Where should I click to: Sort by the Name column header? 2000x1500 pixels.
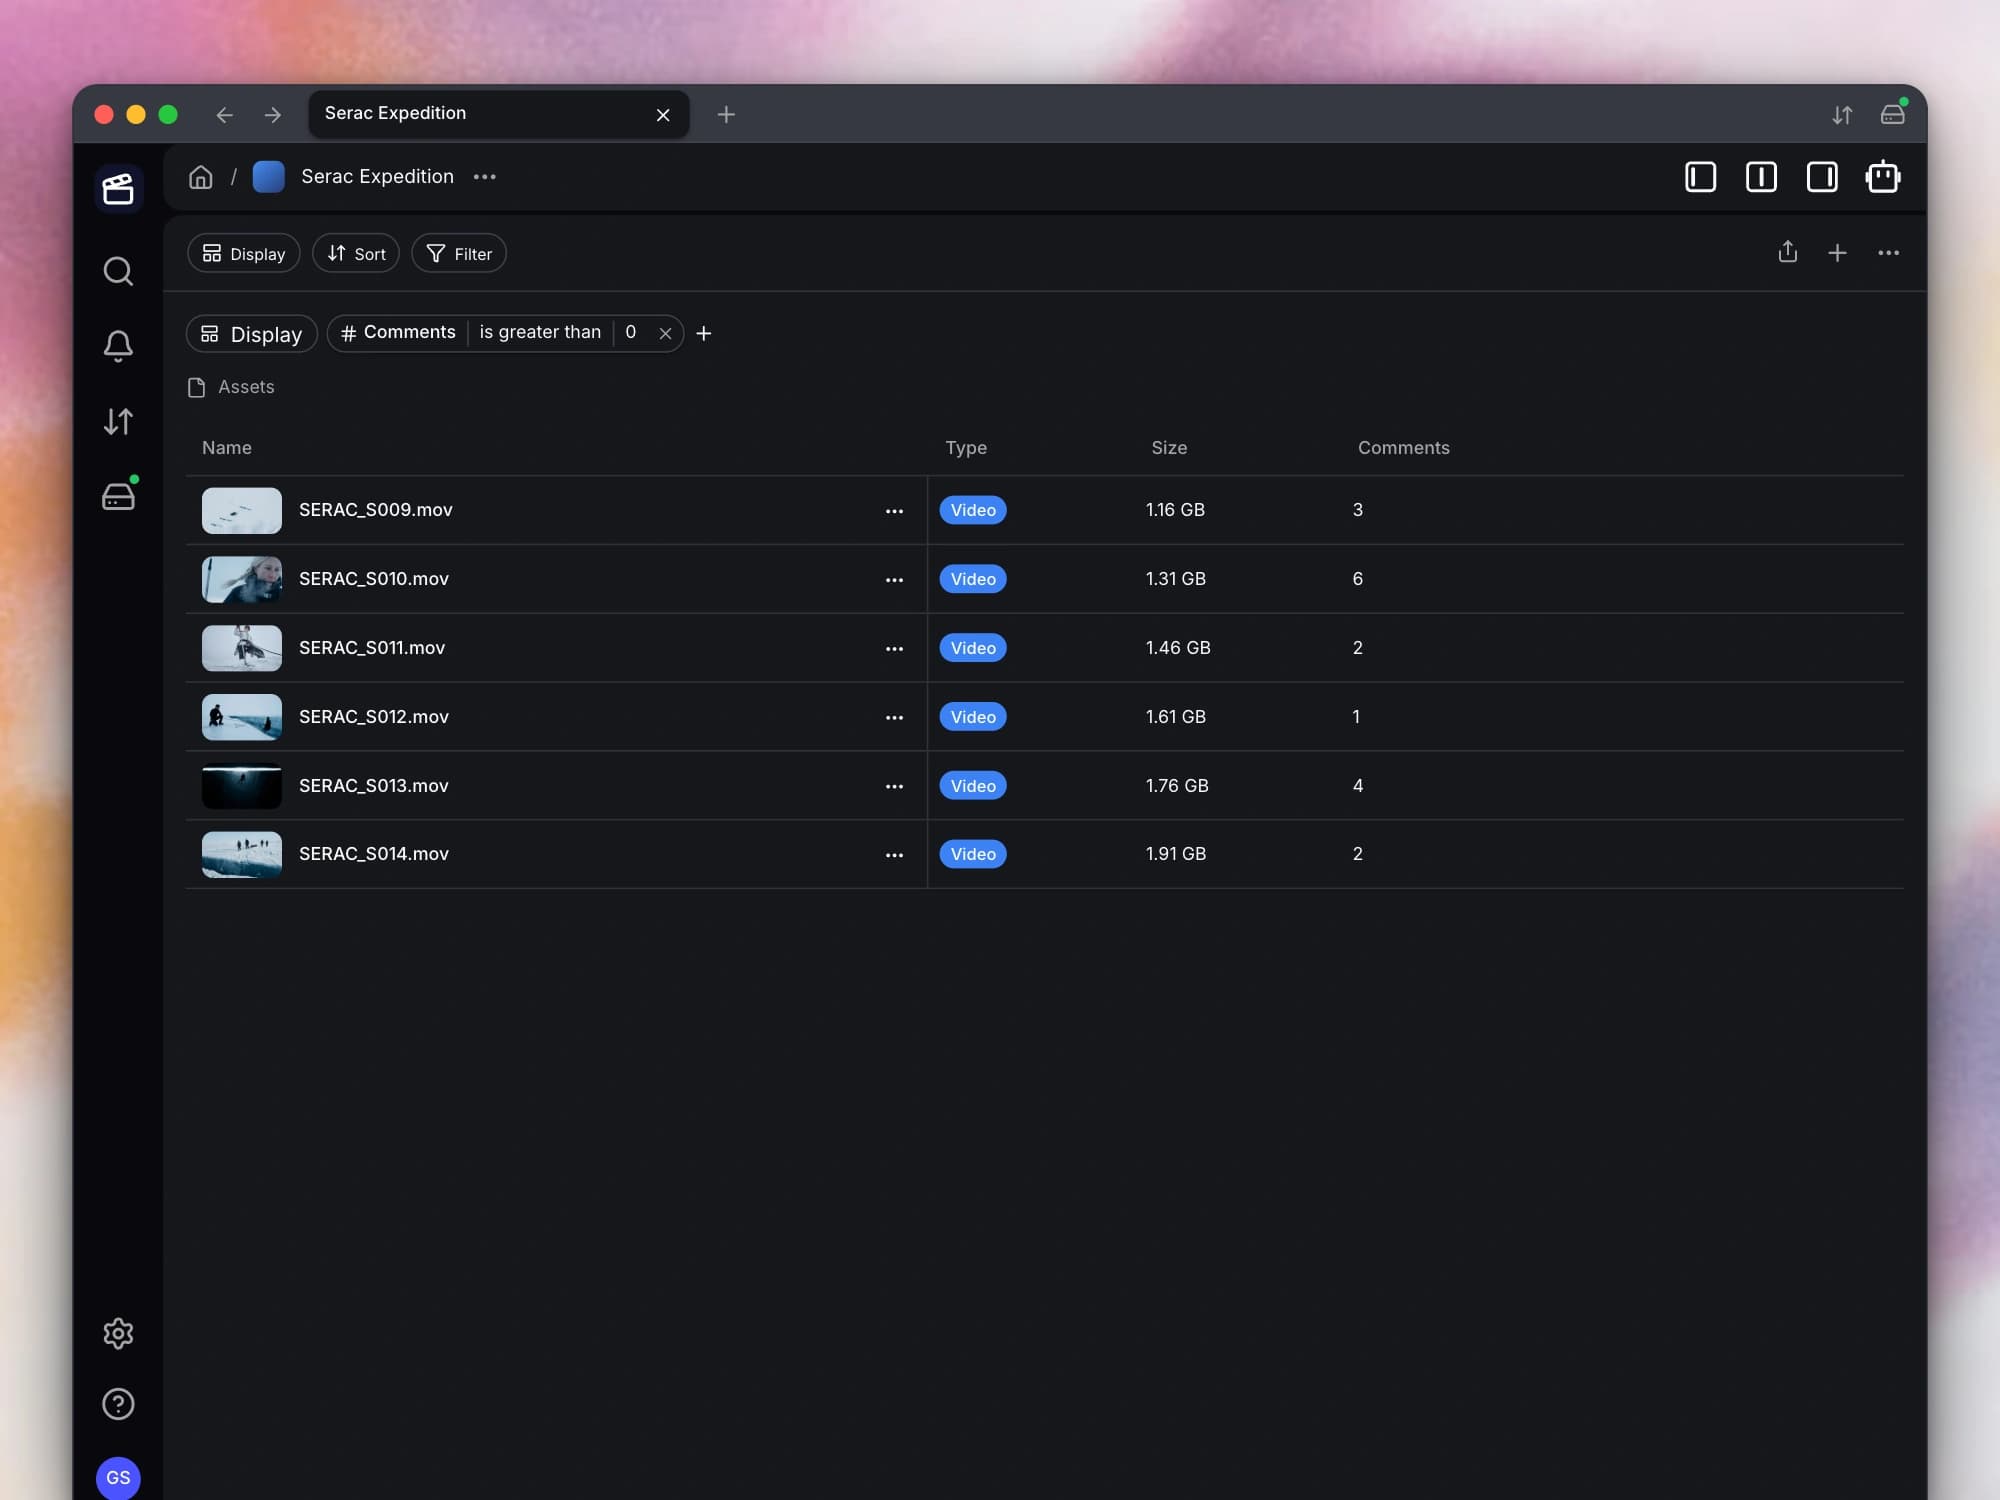click(x=227, y=448)
